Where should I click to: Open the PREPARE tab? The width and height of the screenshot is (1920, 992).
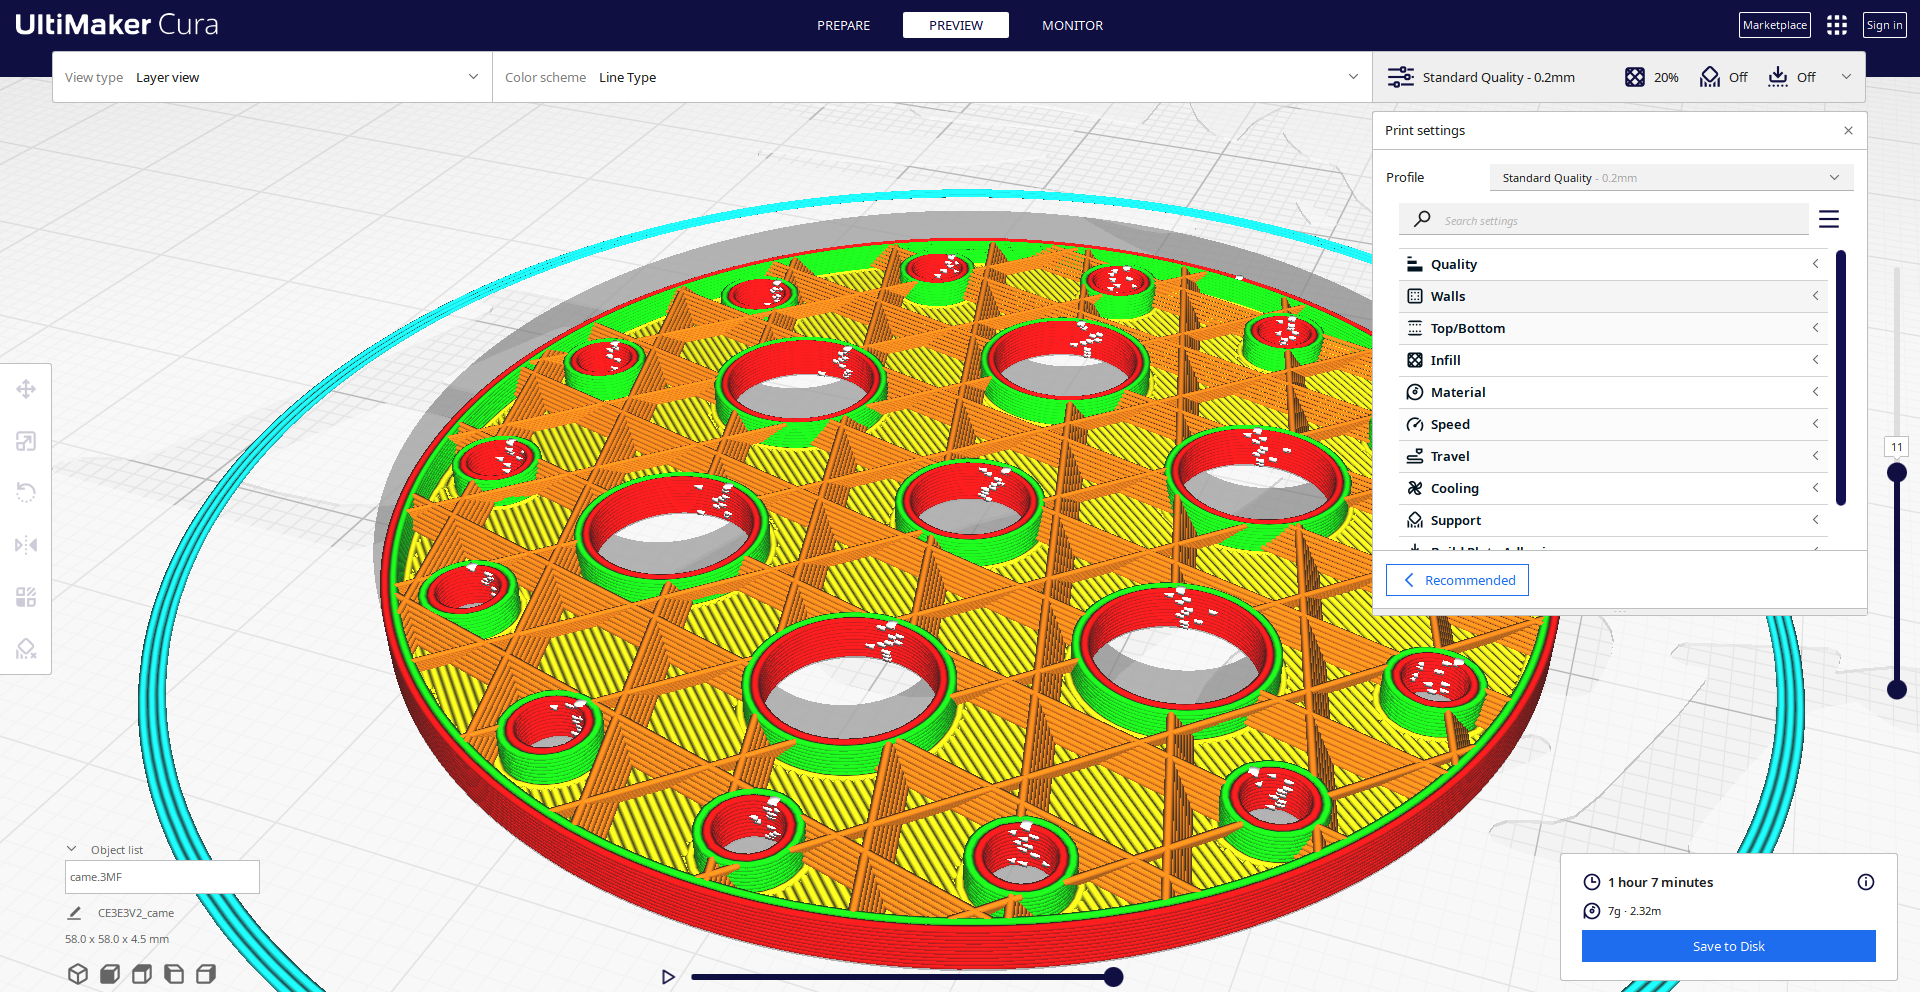click(x=843, y=25)
